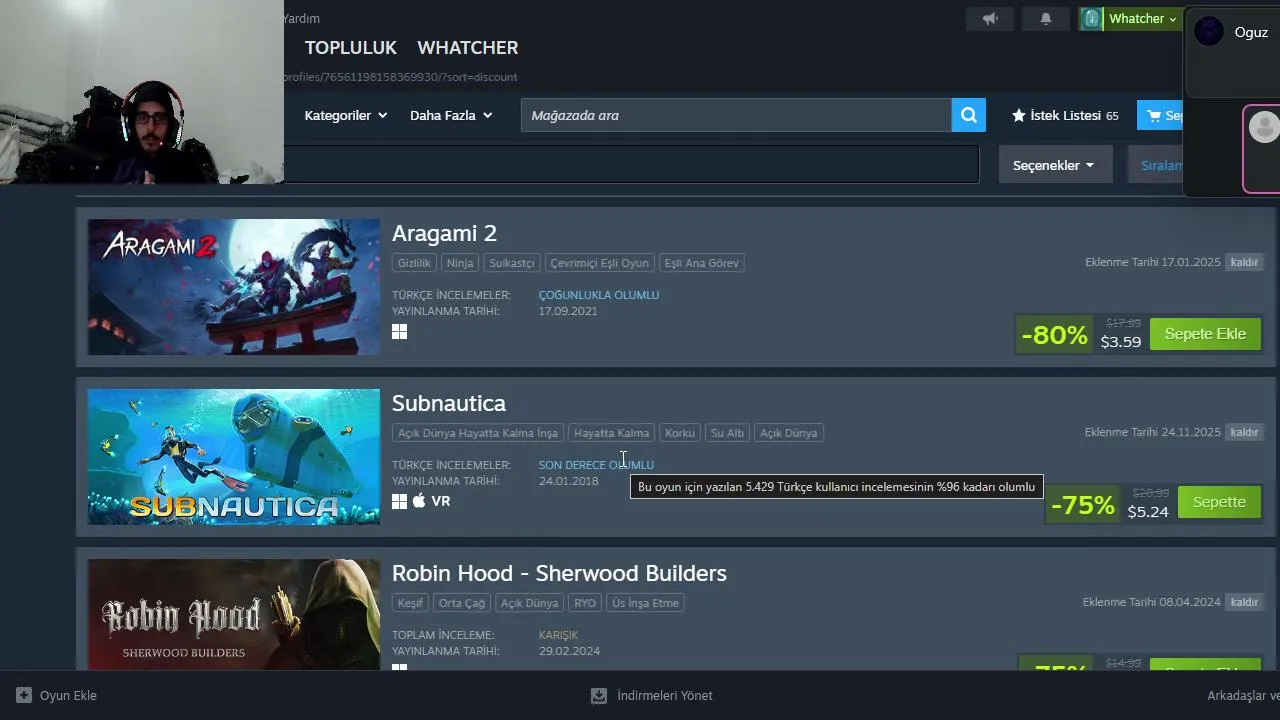Open Aragami 2 thumbnail
The height and width of the screenshot is (720, 1280).
click(233, 287)
